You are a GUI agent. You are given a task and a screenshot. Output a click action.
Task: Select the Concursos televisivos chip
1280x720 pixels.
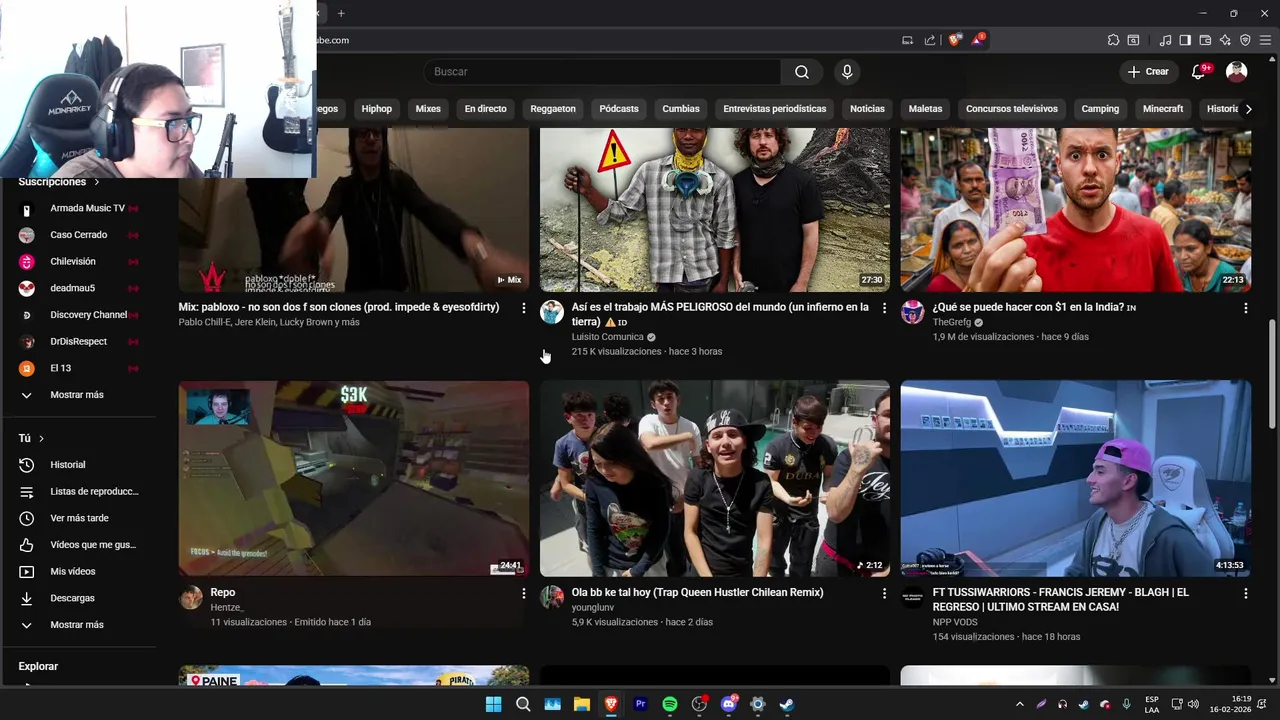[x=1012, y=109]
